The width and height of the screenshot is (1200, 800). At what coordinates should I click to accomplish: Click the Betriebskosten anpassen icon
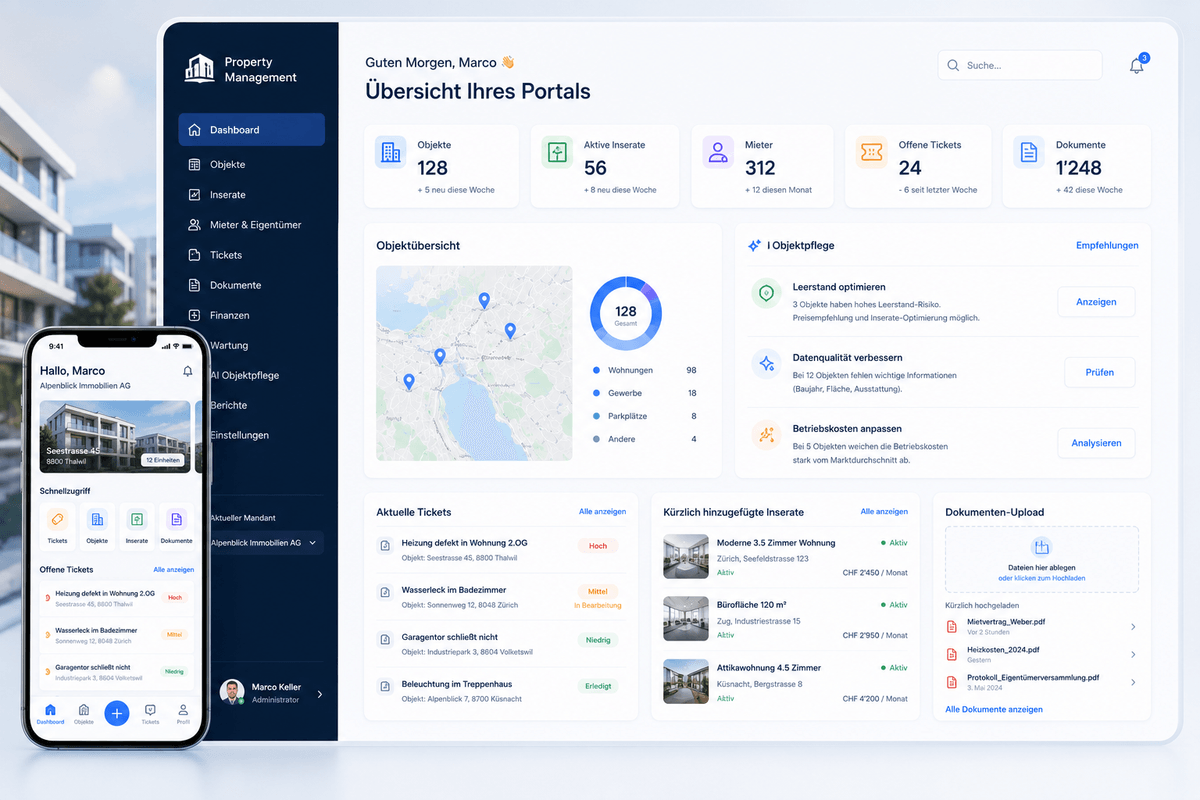click(766, 435)
